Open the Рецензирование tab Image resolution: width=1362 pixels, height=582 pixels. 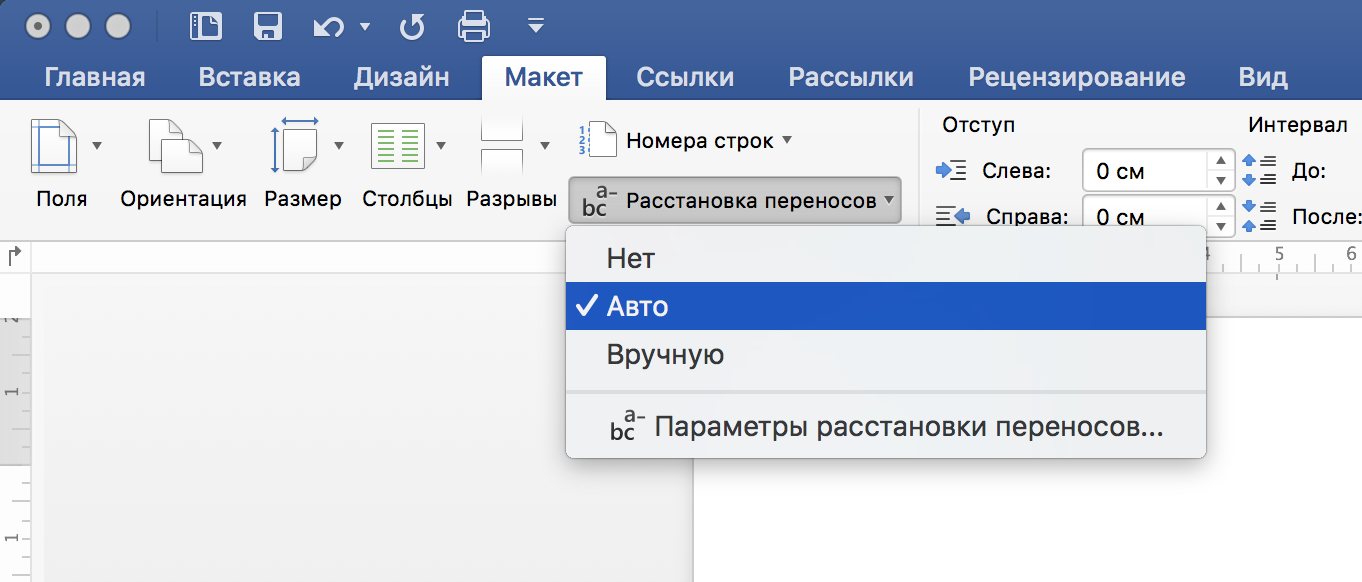pyautogui.click(x=1076, y=77)
